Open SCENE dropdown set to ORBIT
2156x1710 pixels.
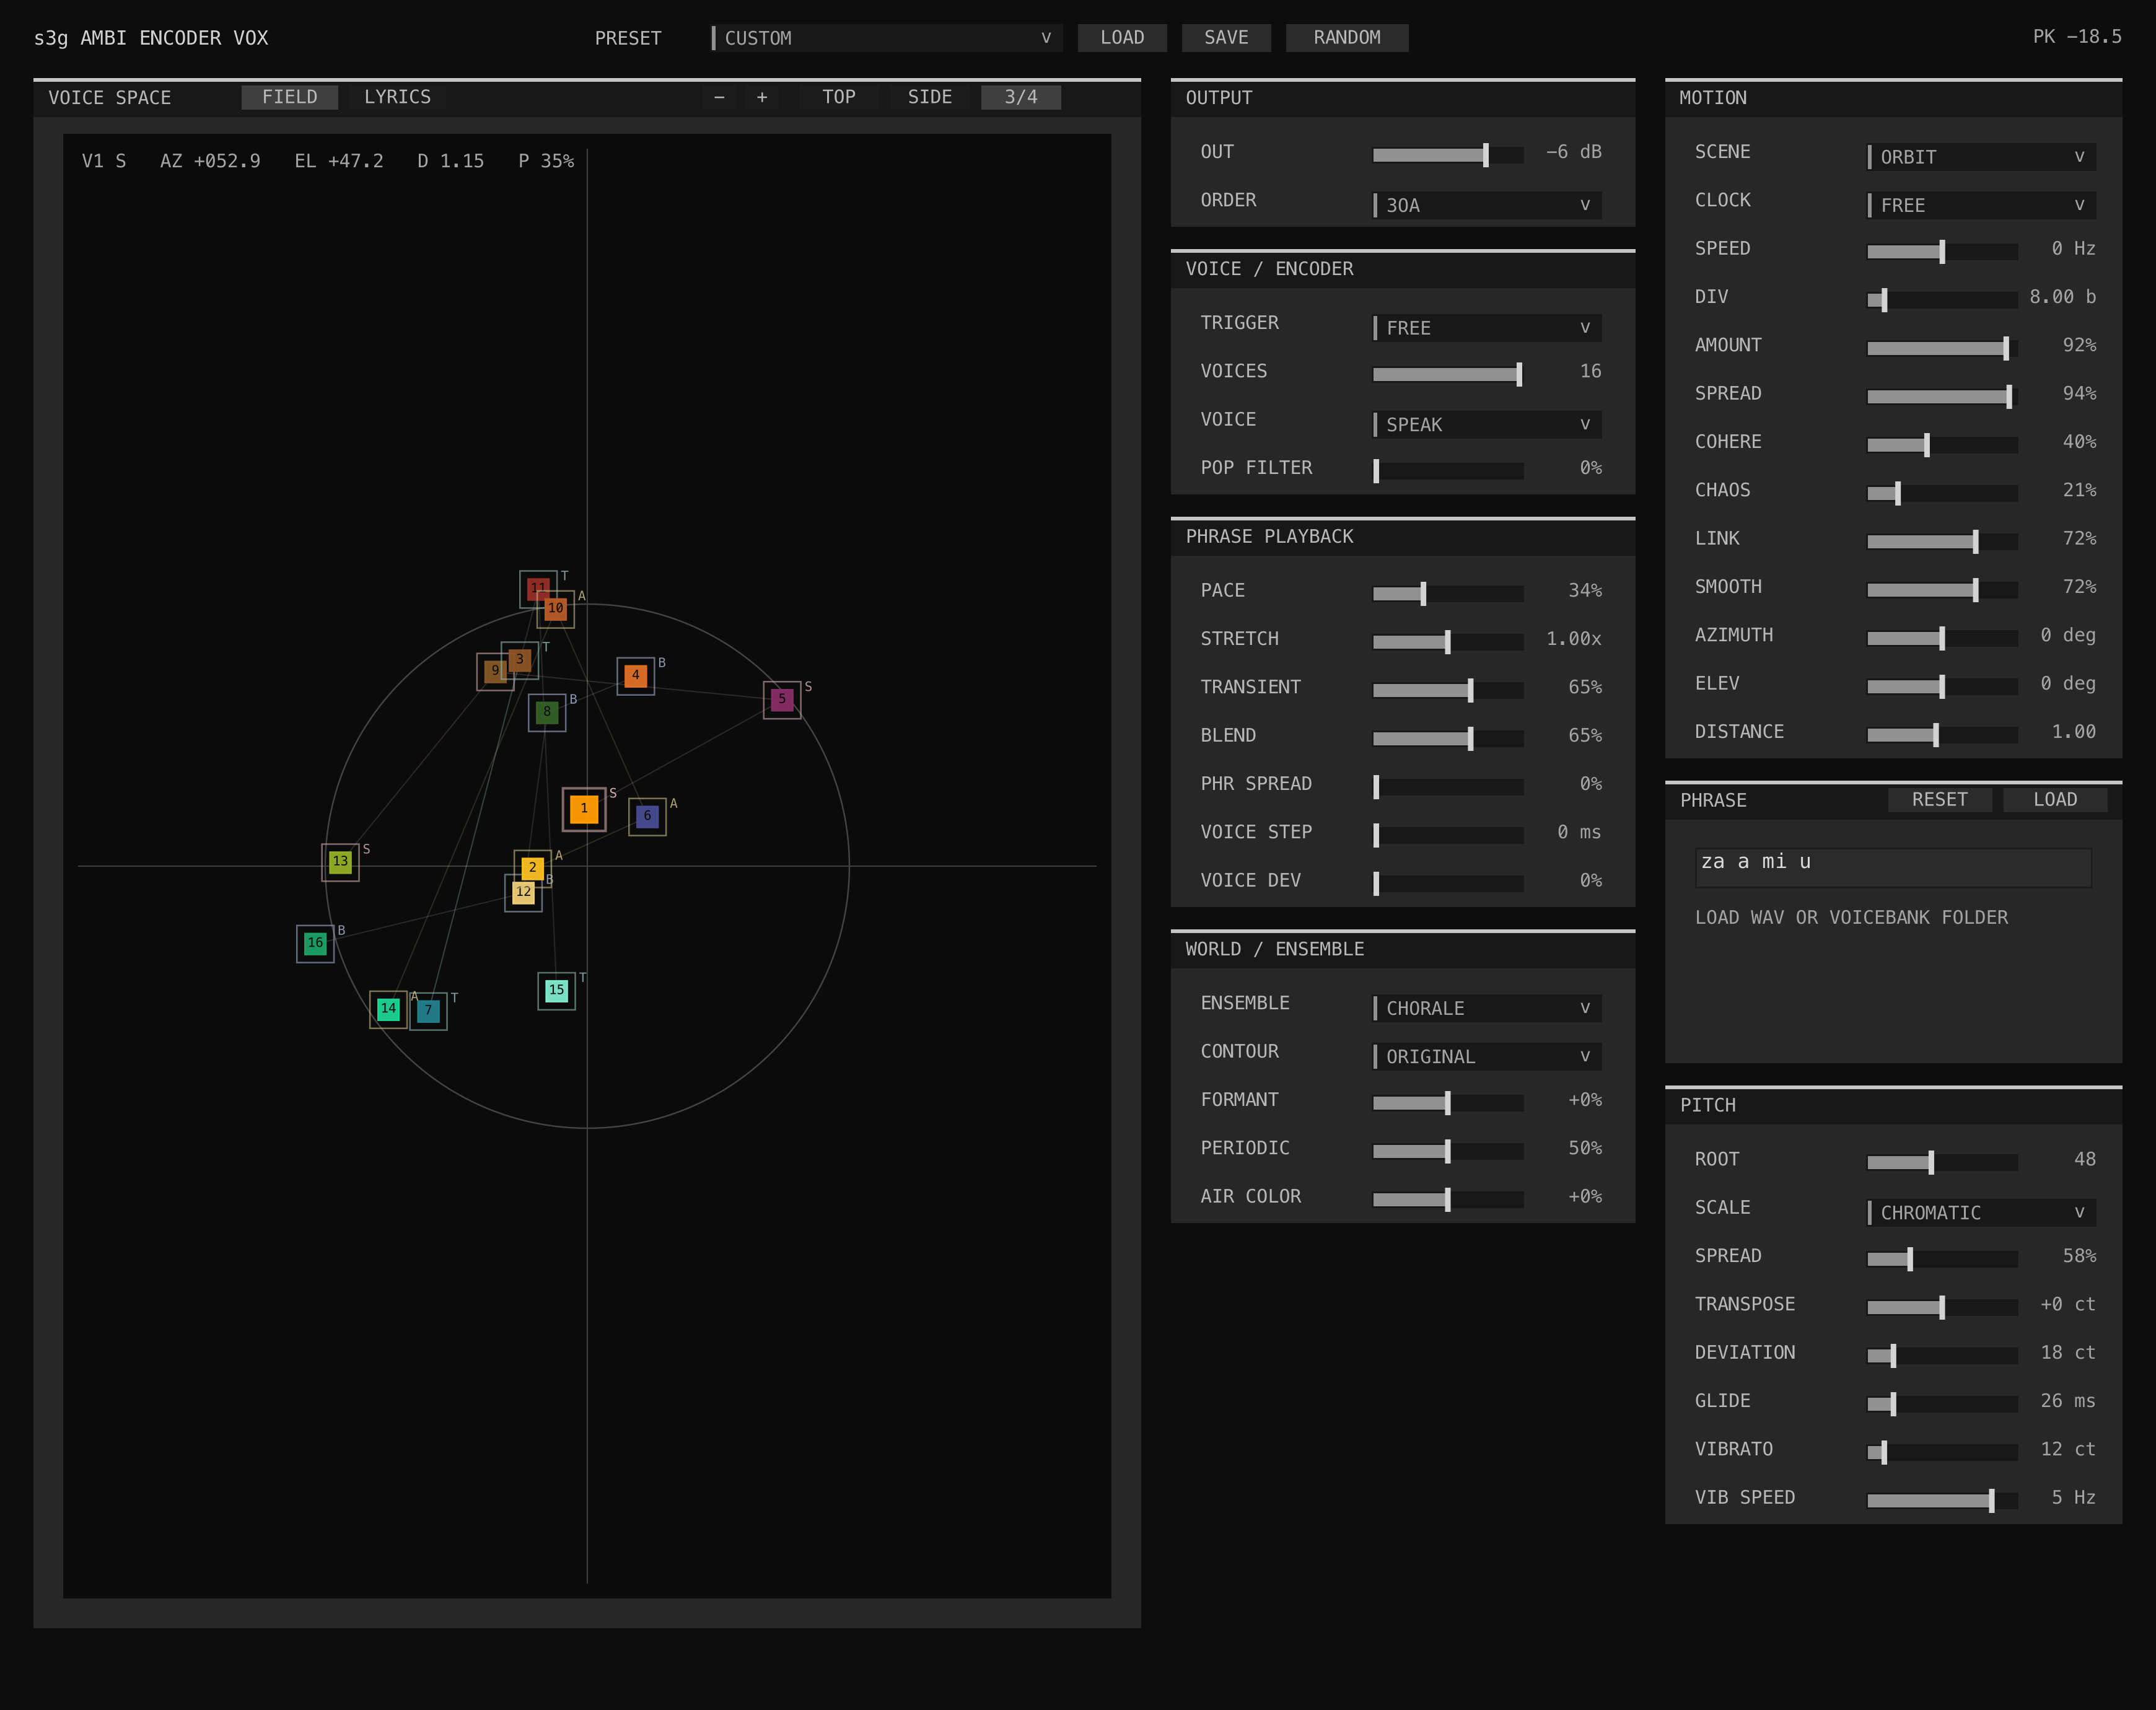click(1981, 157)
